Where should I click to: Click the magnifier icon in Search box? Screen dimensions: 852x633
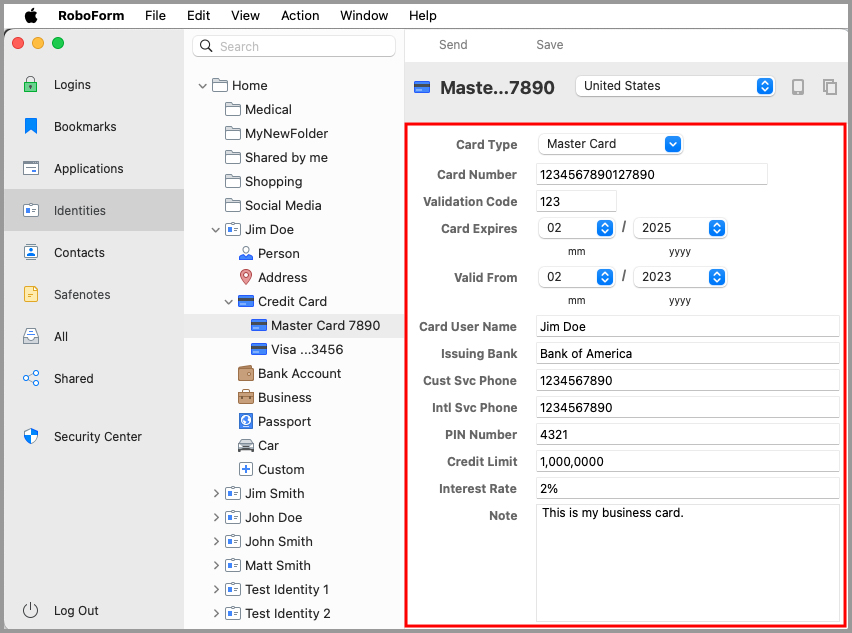206,46
